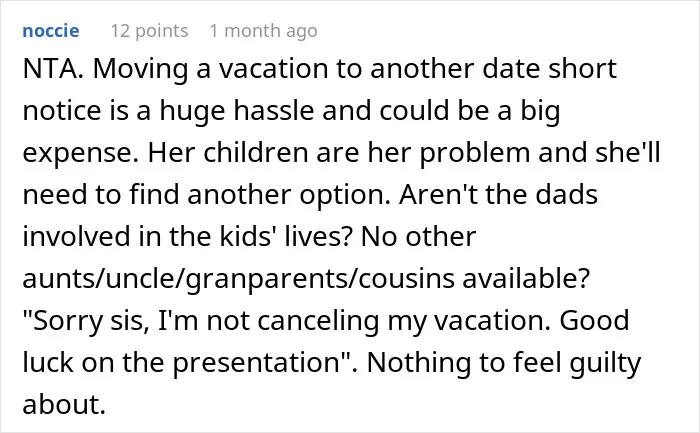The height and width of the screenshot is (433, 700).
Task: Click the word 'presentation' in the comment
Action: click(x=257, y=362)
